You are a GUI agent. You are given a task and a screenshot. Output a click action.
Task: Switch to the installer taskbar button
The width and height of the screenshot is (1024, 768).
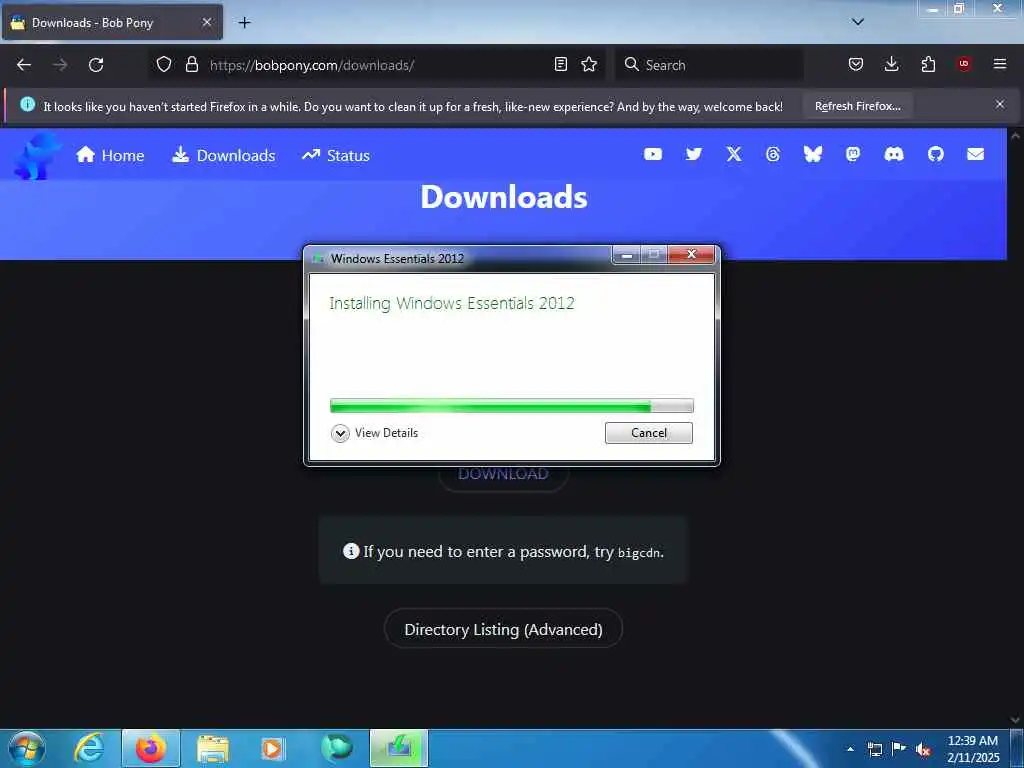399,748
